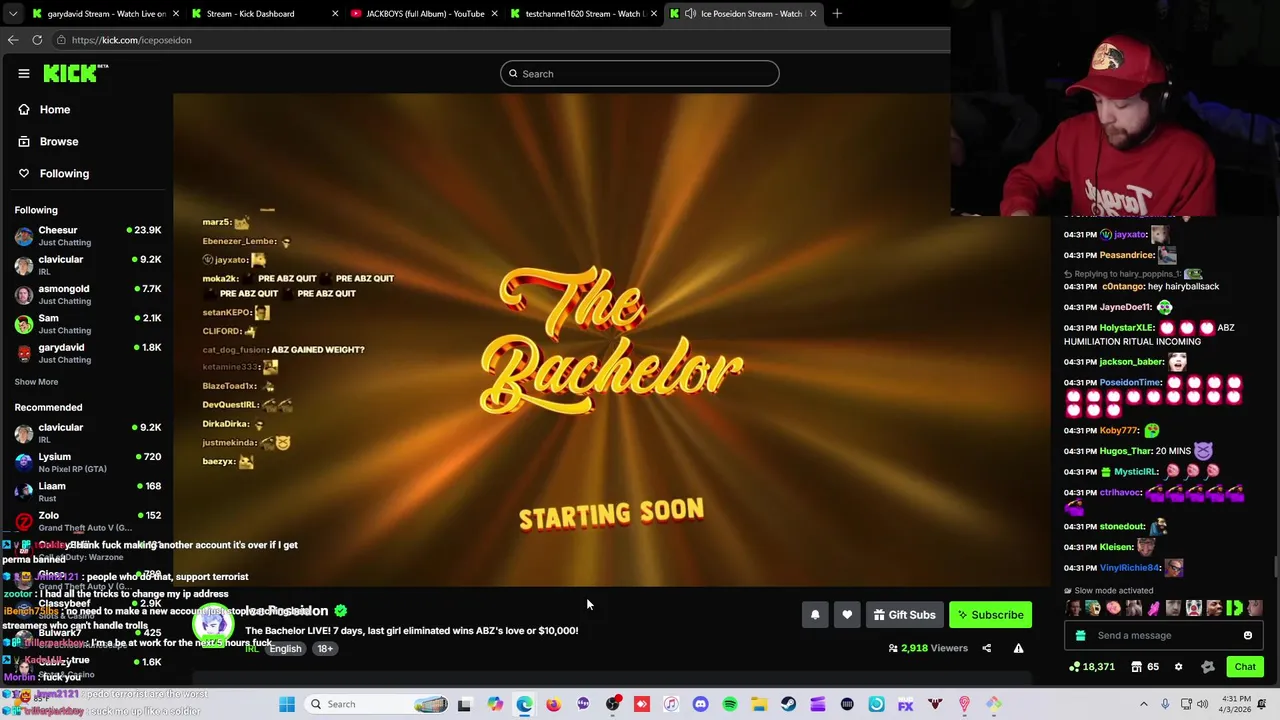The width and height of the screenshot is (1280, 720).
Task: Click the badge icon beside Chat button
Action: click(x=1207, y=667)
